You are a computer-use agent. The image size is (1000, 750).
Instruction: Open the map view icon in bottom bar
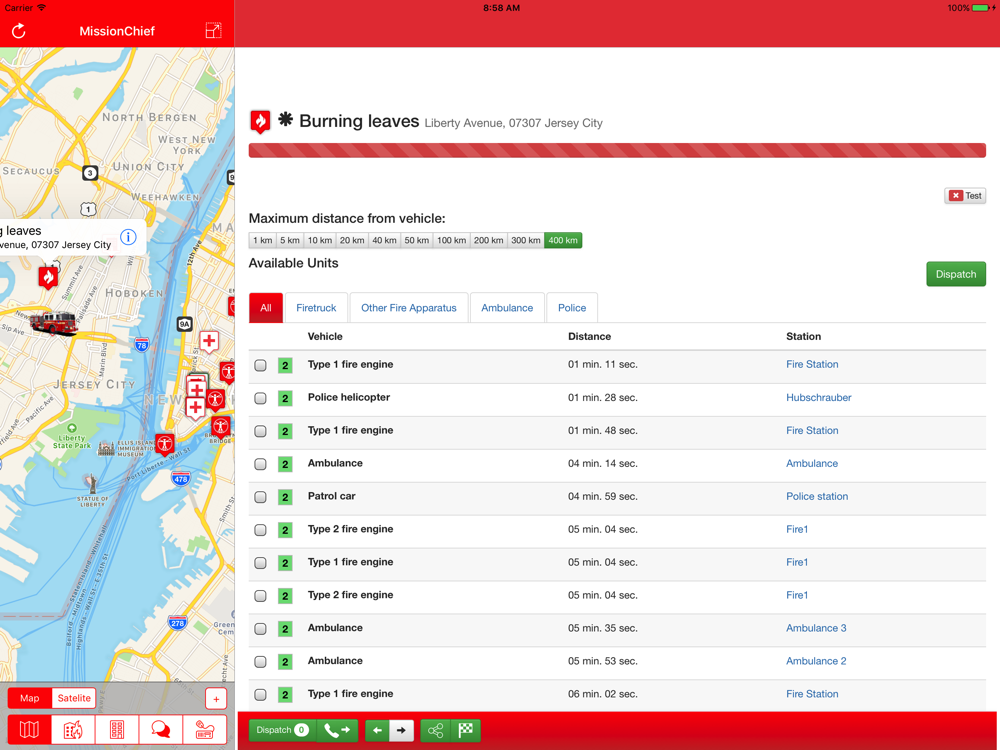click(29, 730)
